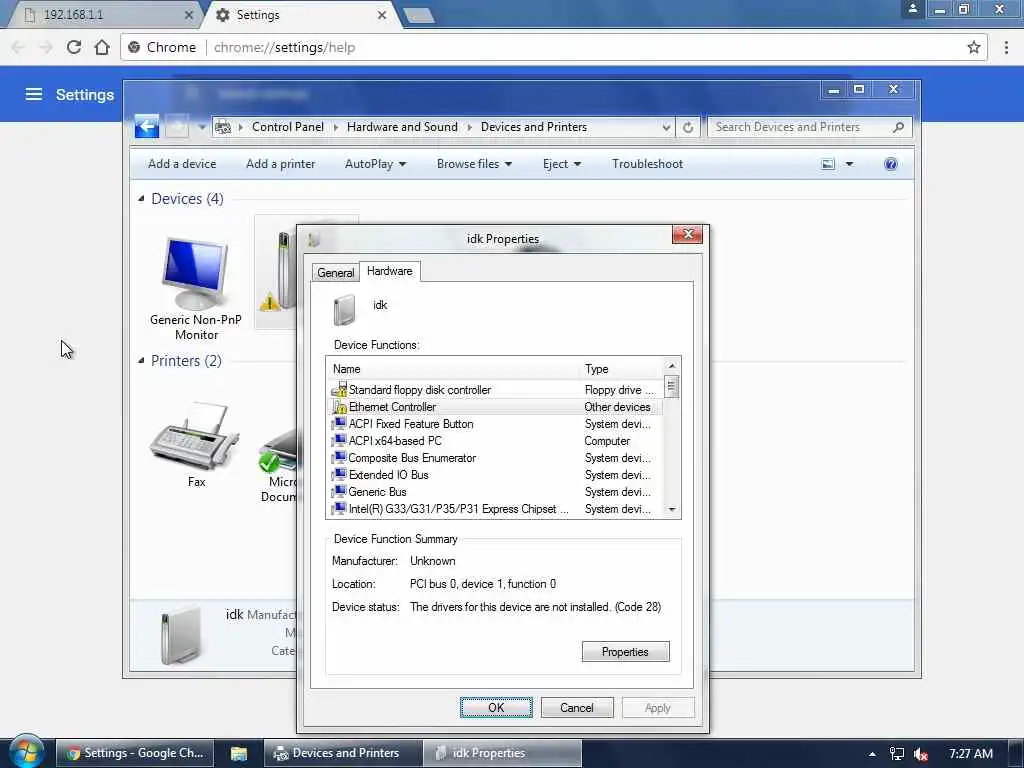Click the network tray icon

coord(897,754)
